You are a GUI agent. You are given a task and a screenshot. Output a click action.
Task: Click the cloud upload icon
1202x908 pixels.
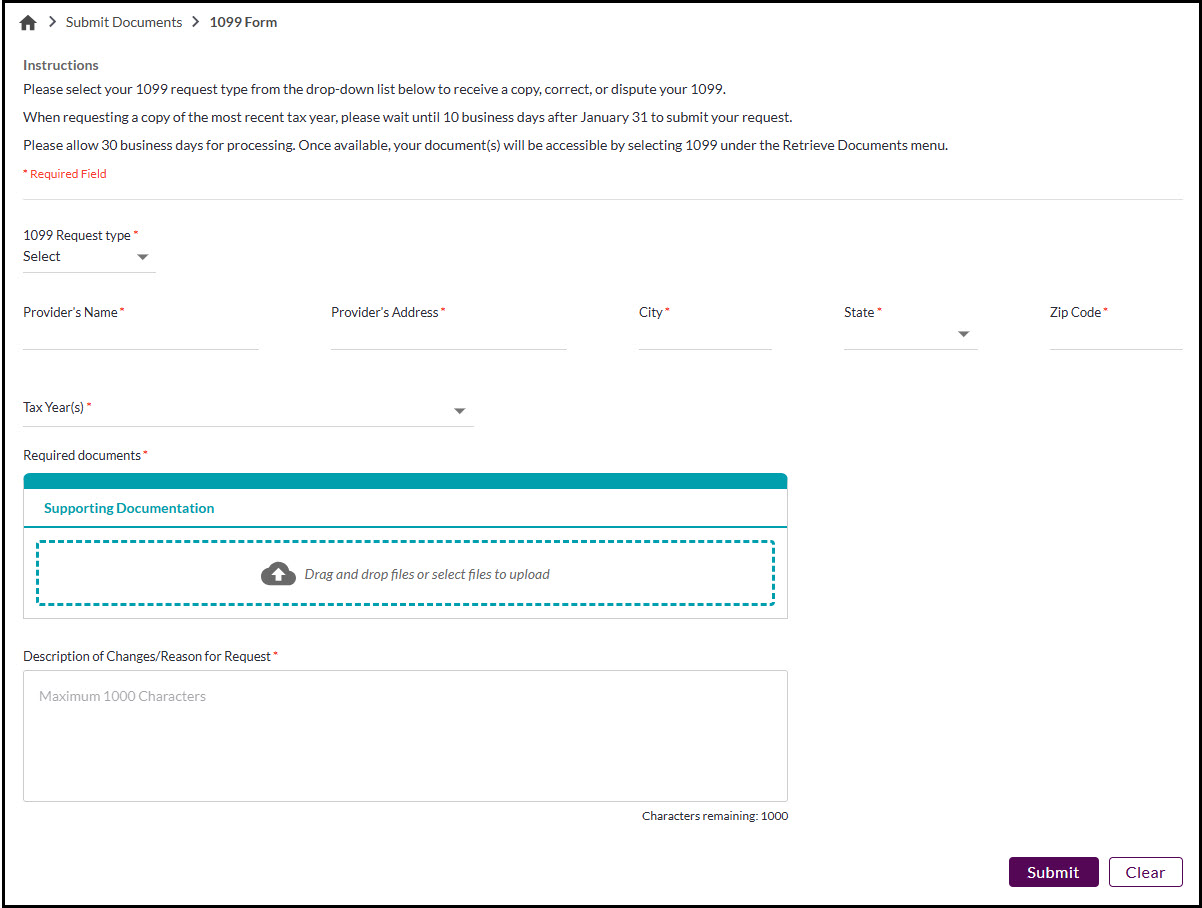(278, 574)
